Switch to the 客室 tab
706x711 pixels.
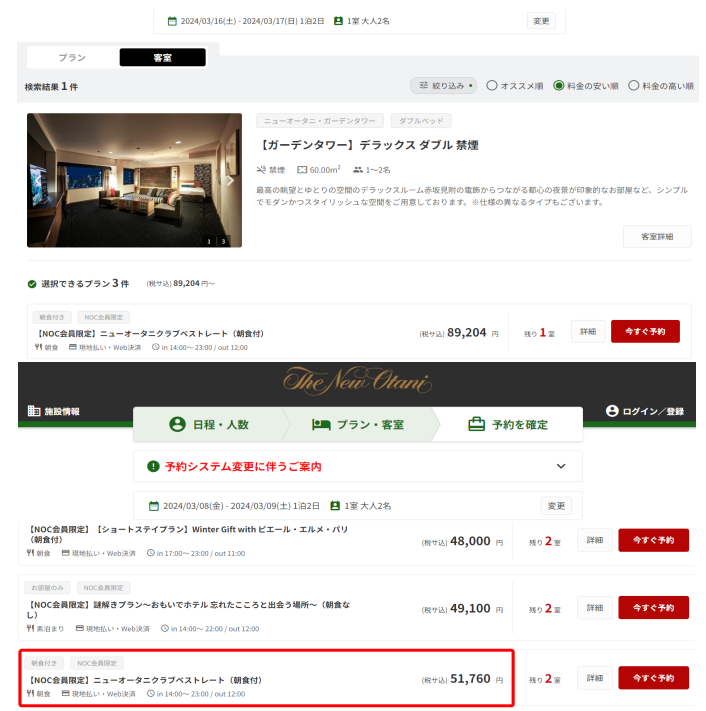162,58
